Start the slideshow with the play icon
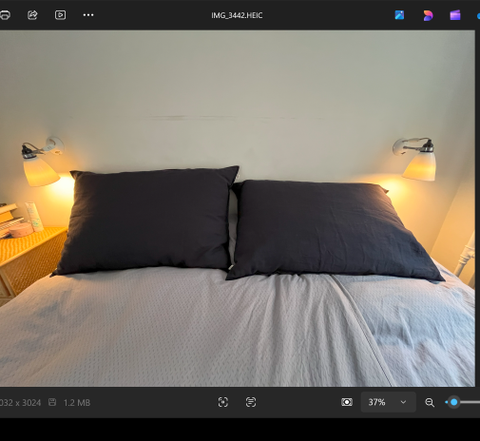The height and width of the screenshot is (441, 480). click(60, 15)
